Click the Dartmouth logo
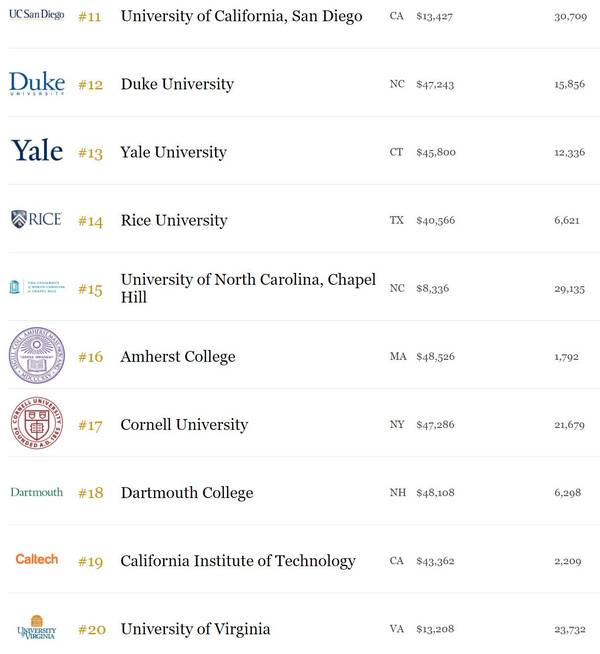The width and height of the screenshot is (600, 654). pyautogui.click(x=37, y=492)
